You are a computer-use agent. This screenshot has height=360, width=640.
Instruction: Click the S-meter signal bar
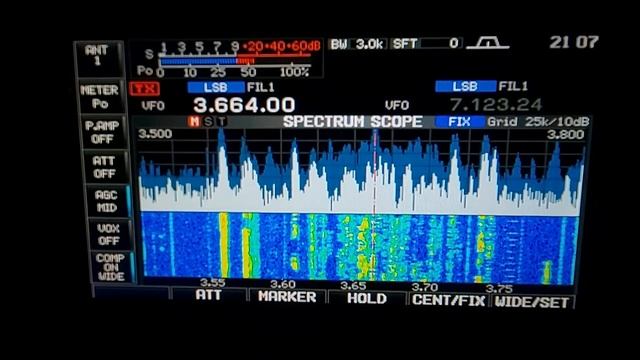(x=207, y=62)
